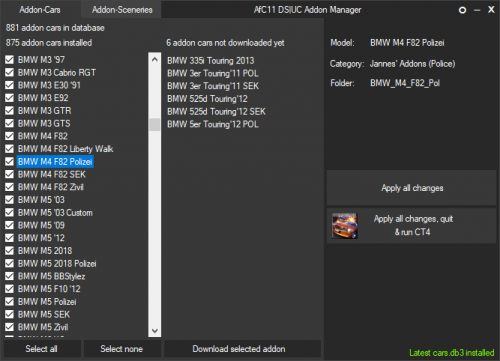Click Apply all changes, quit & run CT4
500x361 pixels.
coord(412,226)
